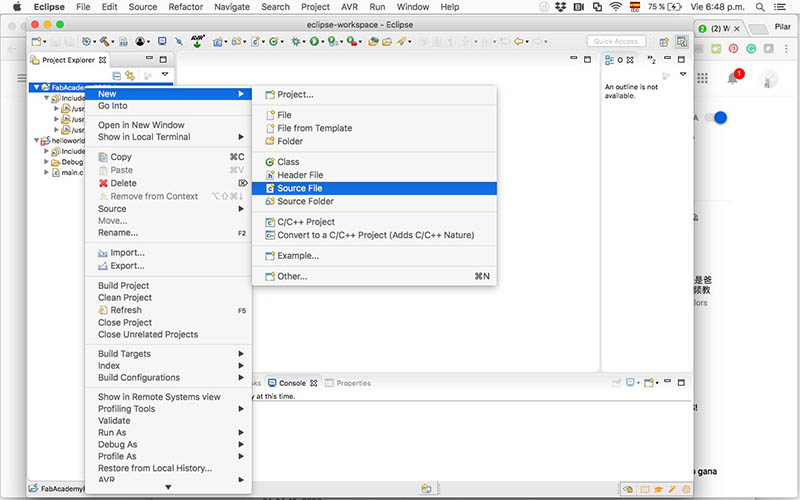Click the user profile toolbar icon

click(140, 41)
